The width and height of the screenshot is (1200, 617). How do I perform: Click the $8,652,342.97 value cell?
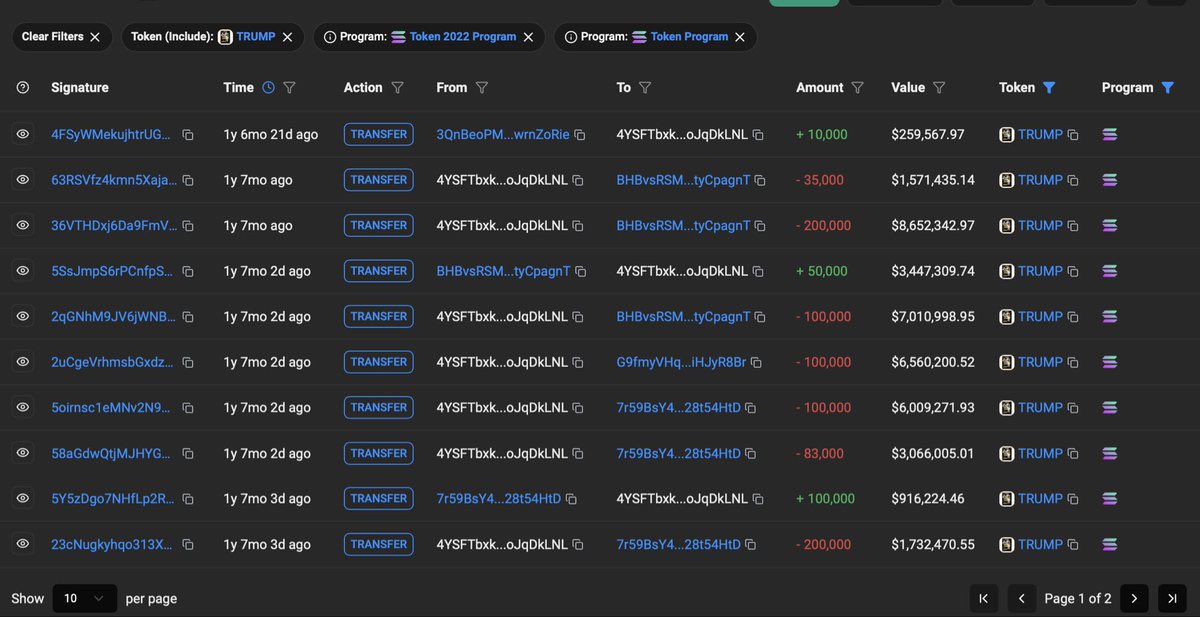(x=933, y=225)
